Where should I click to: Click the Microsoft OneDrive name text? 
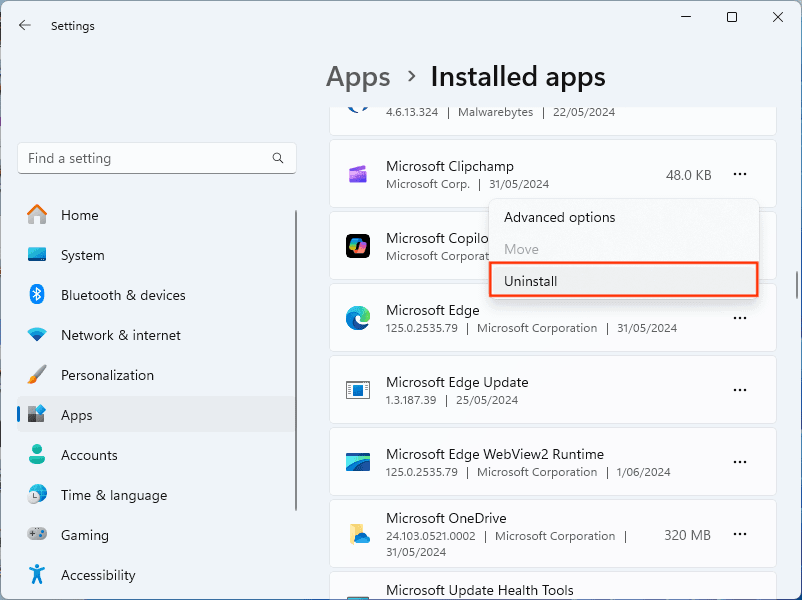[x=446, y=518]
